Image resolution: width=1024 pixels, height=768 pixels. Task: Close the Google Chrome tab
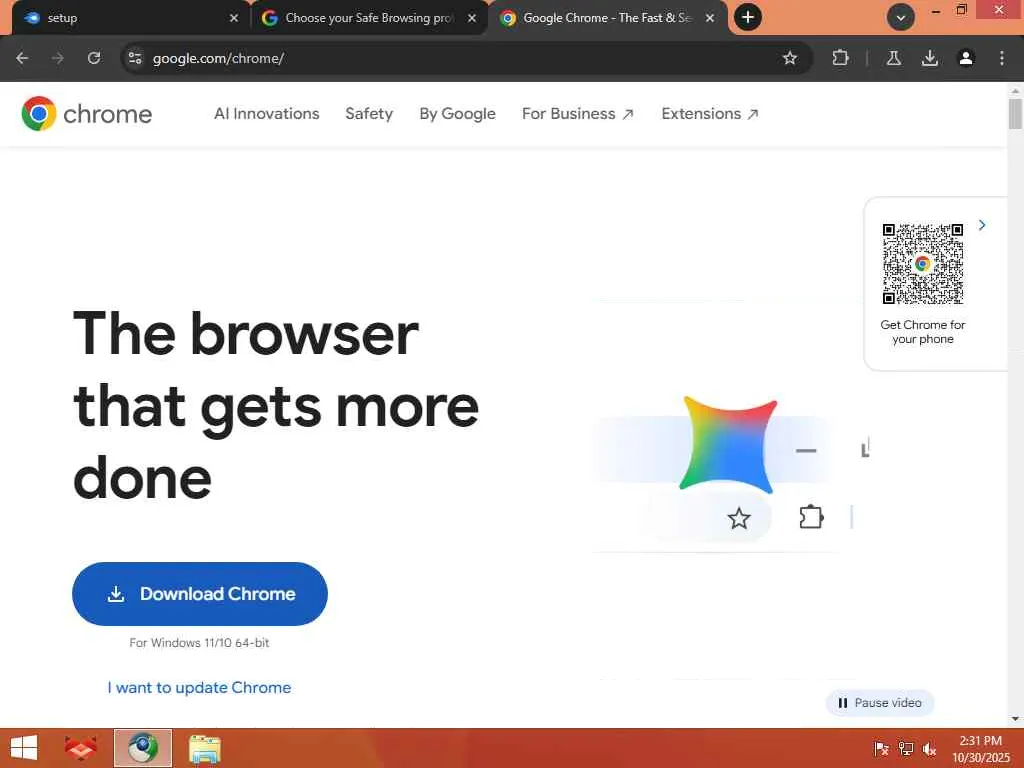pyautogui.click(x=710, y=18)
